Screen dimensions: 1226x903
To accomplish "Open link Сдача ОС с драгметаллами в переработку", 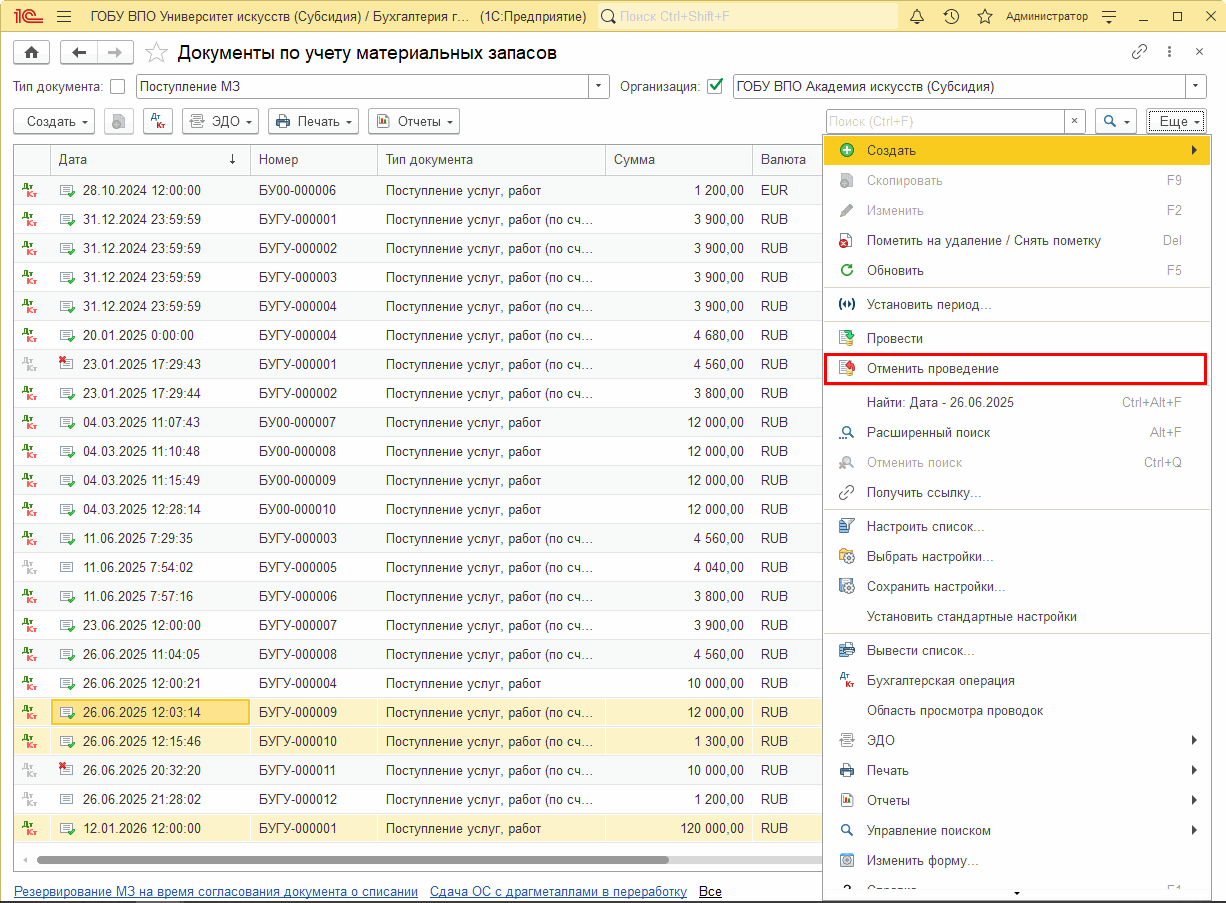I will (558, 891).
